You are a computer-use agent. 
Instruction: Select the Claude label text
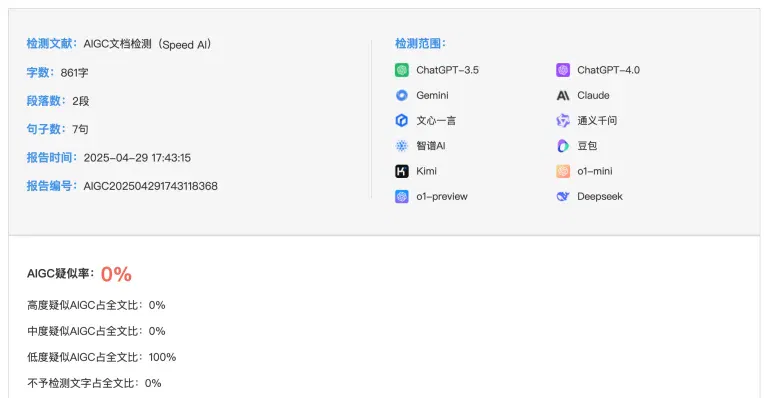click(x=593, y=95)
